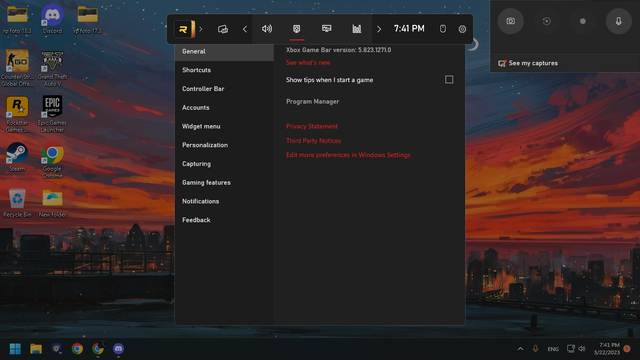Select the General settings tab

224,51
